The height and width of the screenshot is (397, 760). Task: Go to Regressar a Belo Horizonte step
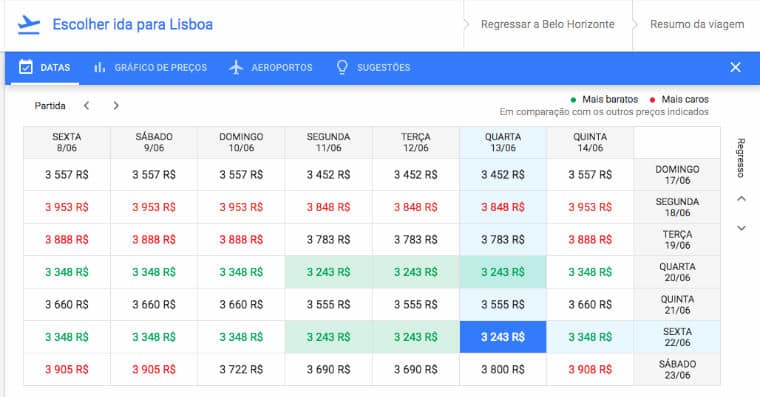point(548,24)
